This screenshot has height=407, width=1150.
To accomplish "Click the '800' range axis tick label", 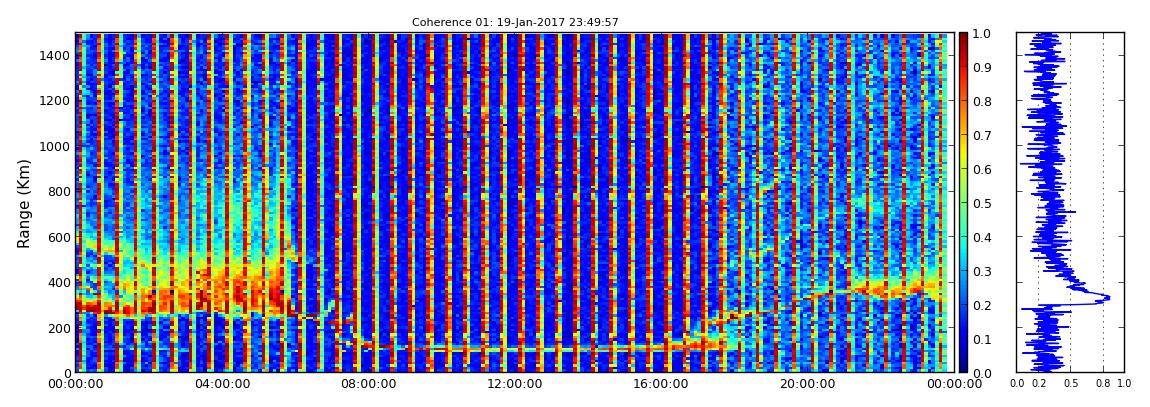I will [x=59, y=191].
